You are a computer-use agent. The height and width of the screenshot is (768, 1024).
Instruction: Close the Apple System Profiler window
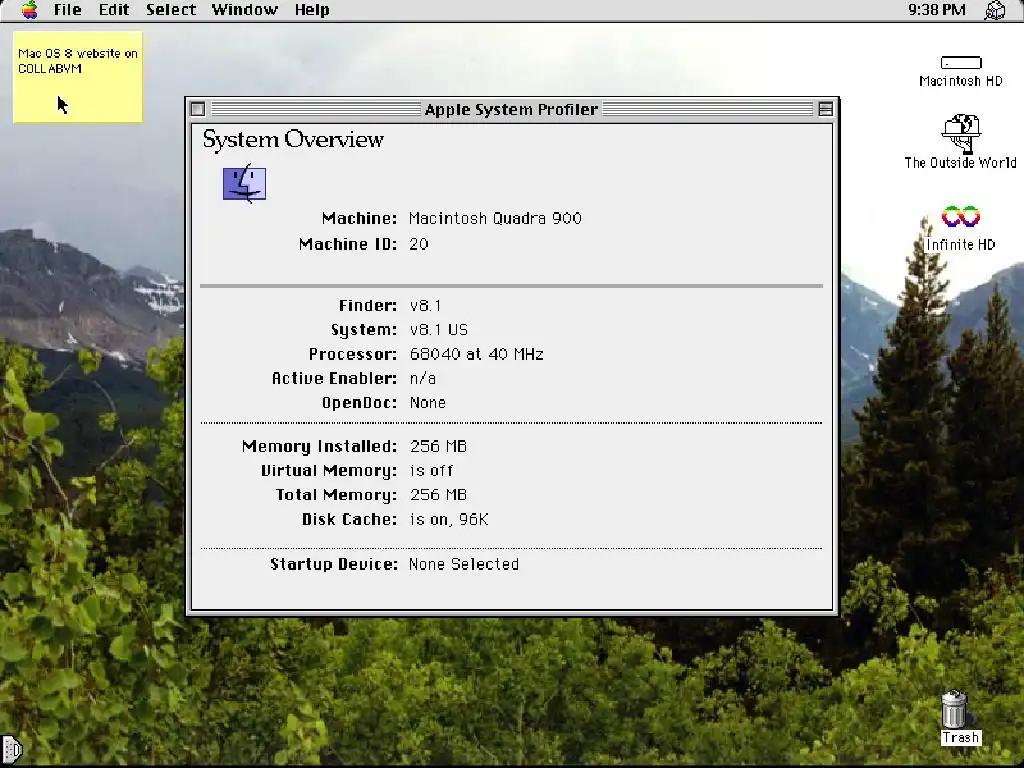click(198, 109)
